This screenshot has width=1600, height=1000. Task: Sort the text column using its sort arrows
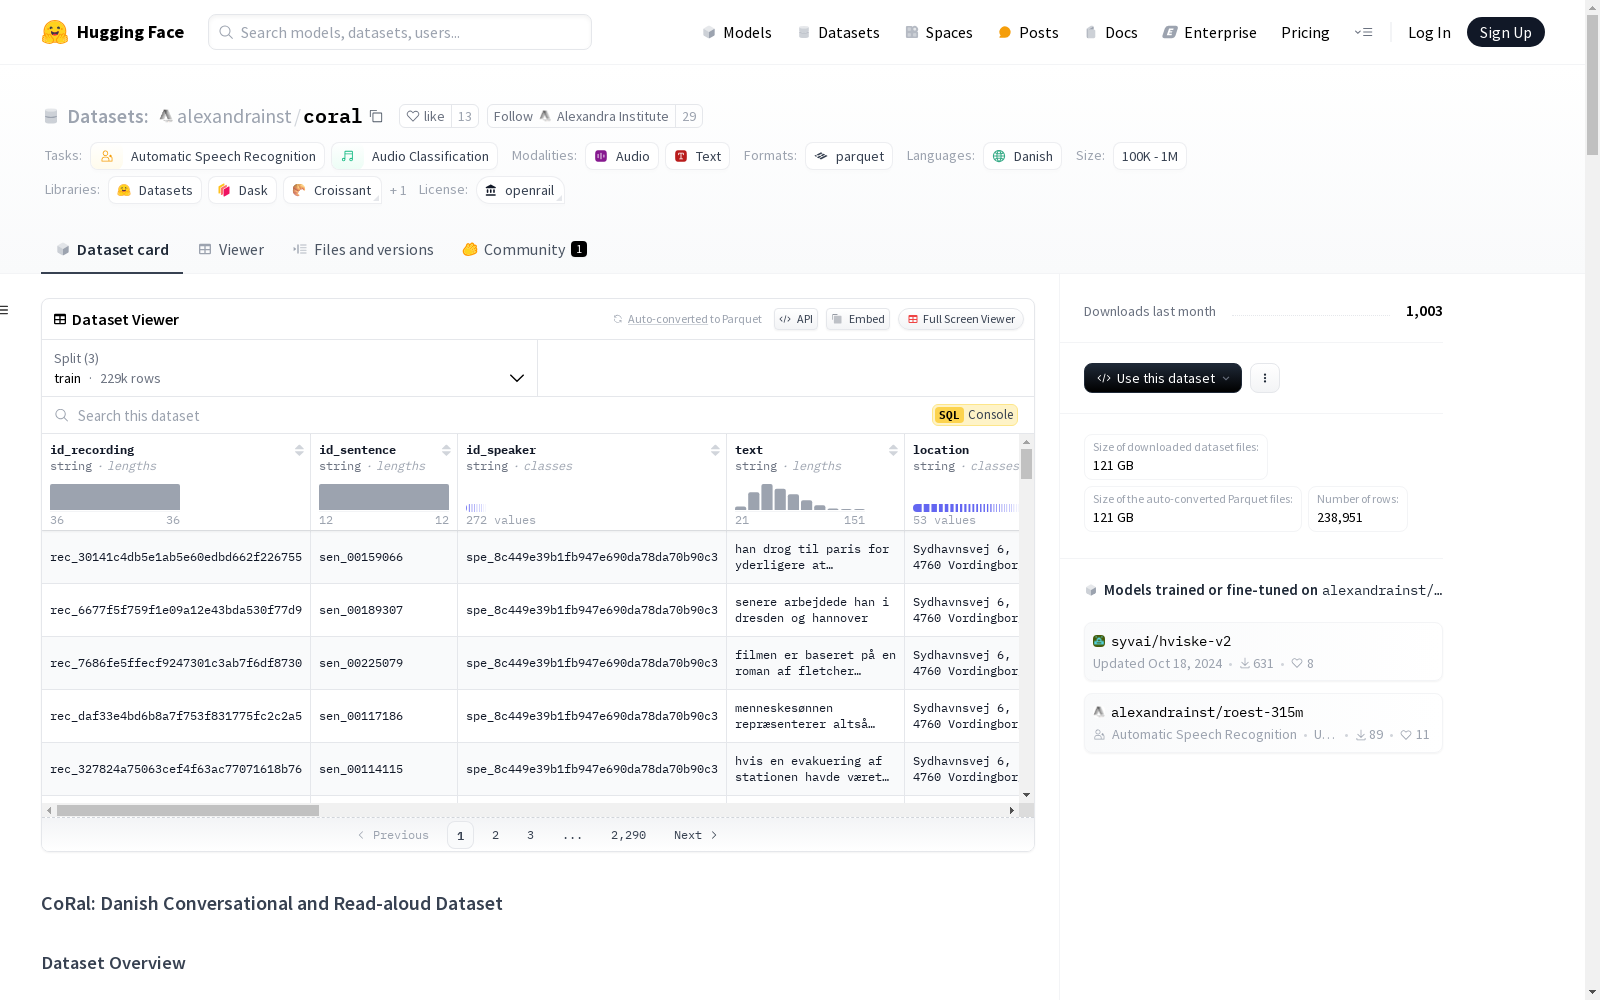[x=893, y=450]
